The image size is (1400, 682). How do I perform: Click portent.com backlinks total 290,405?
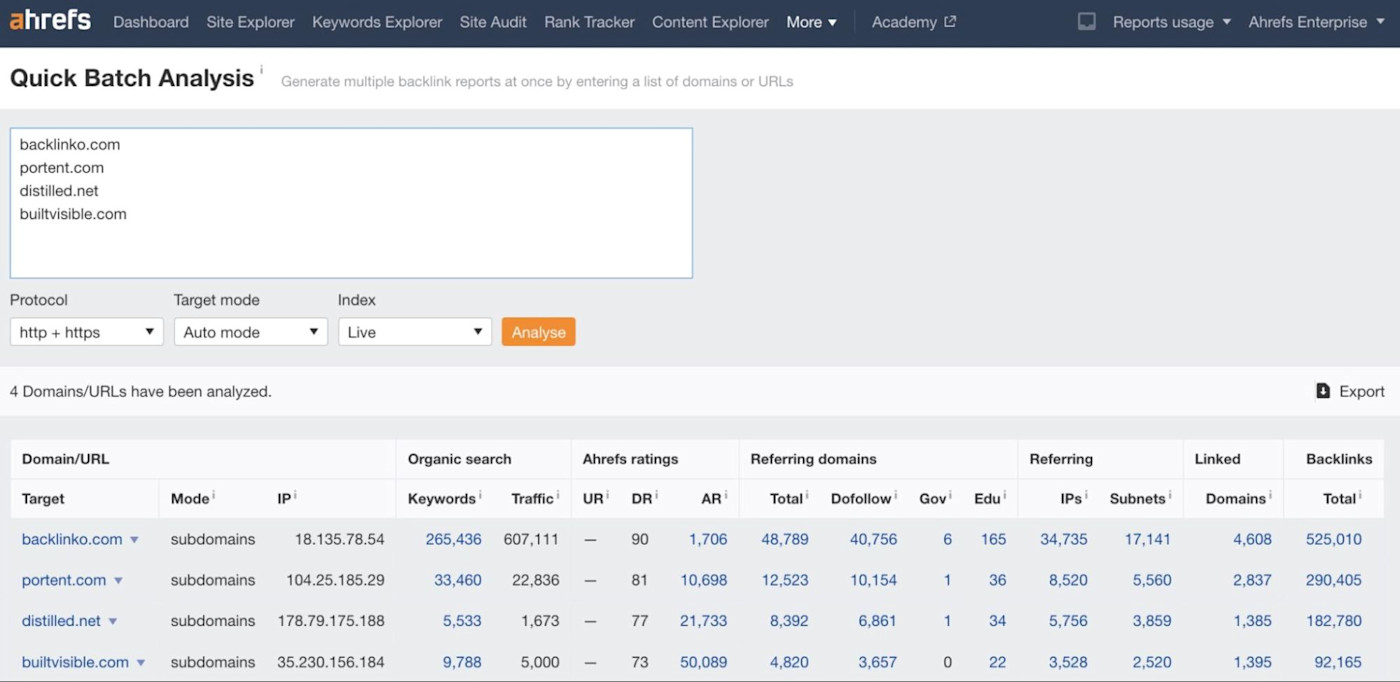coord(1334,580)
